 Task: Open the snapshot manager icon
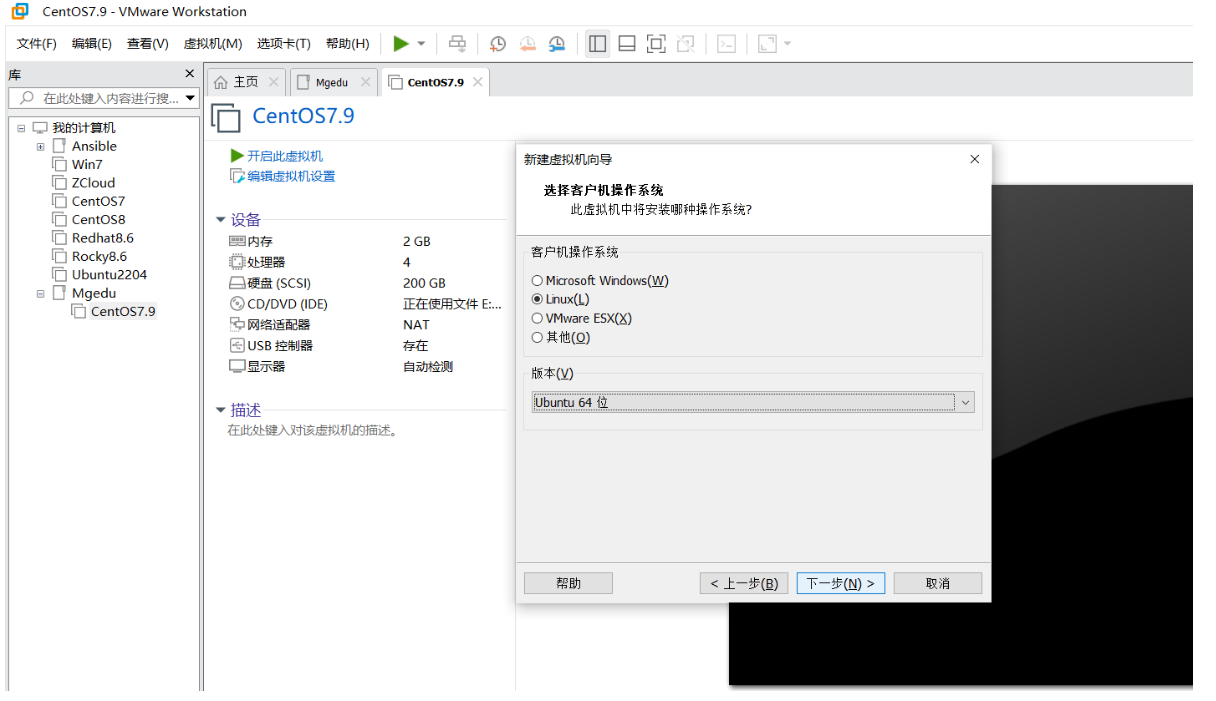(557, 43)
